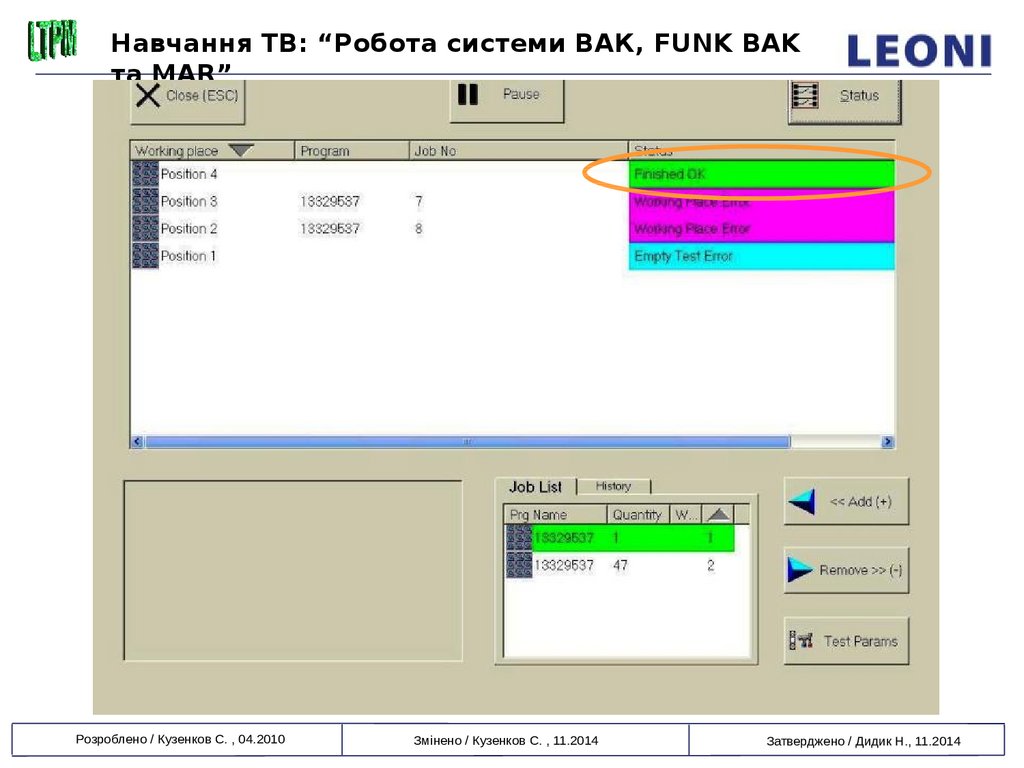Click the Status column header
Viewport: 1024px width, 768px height.
point(760,151)
